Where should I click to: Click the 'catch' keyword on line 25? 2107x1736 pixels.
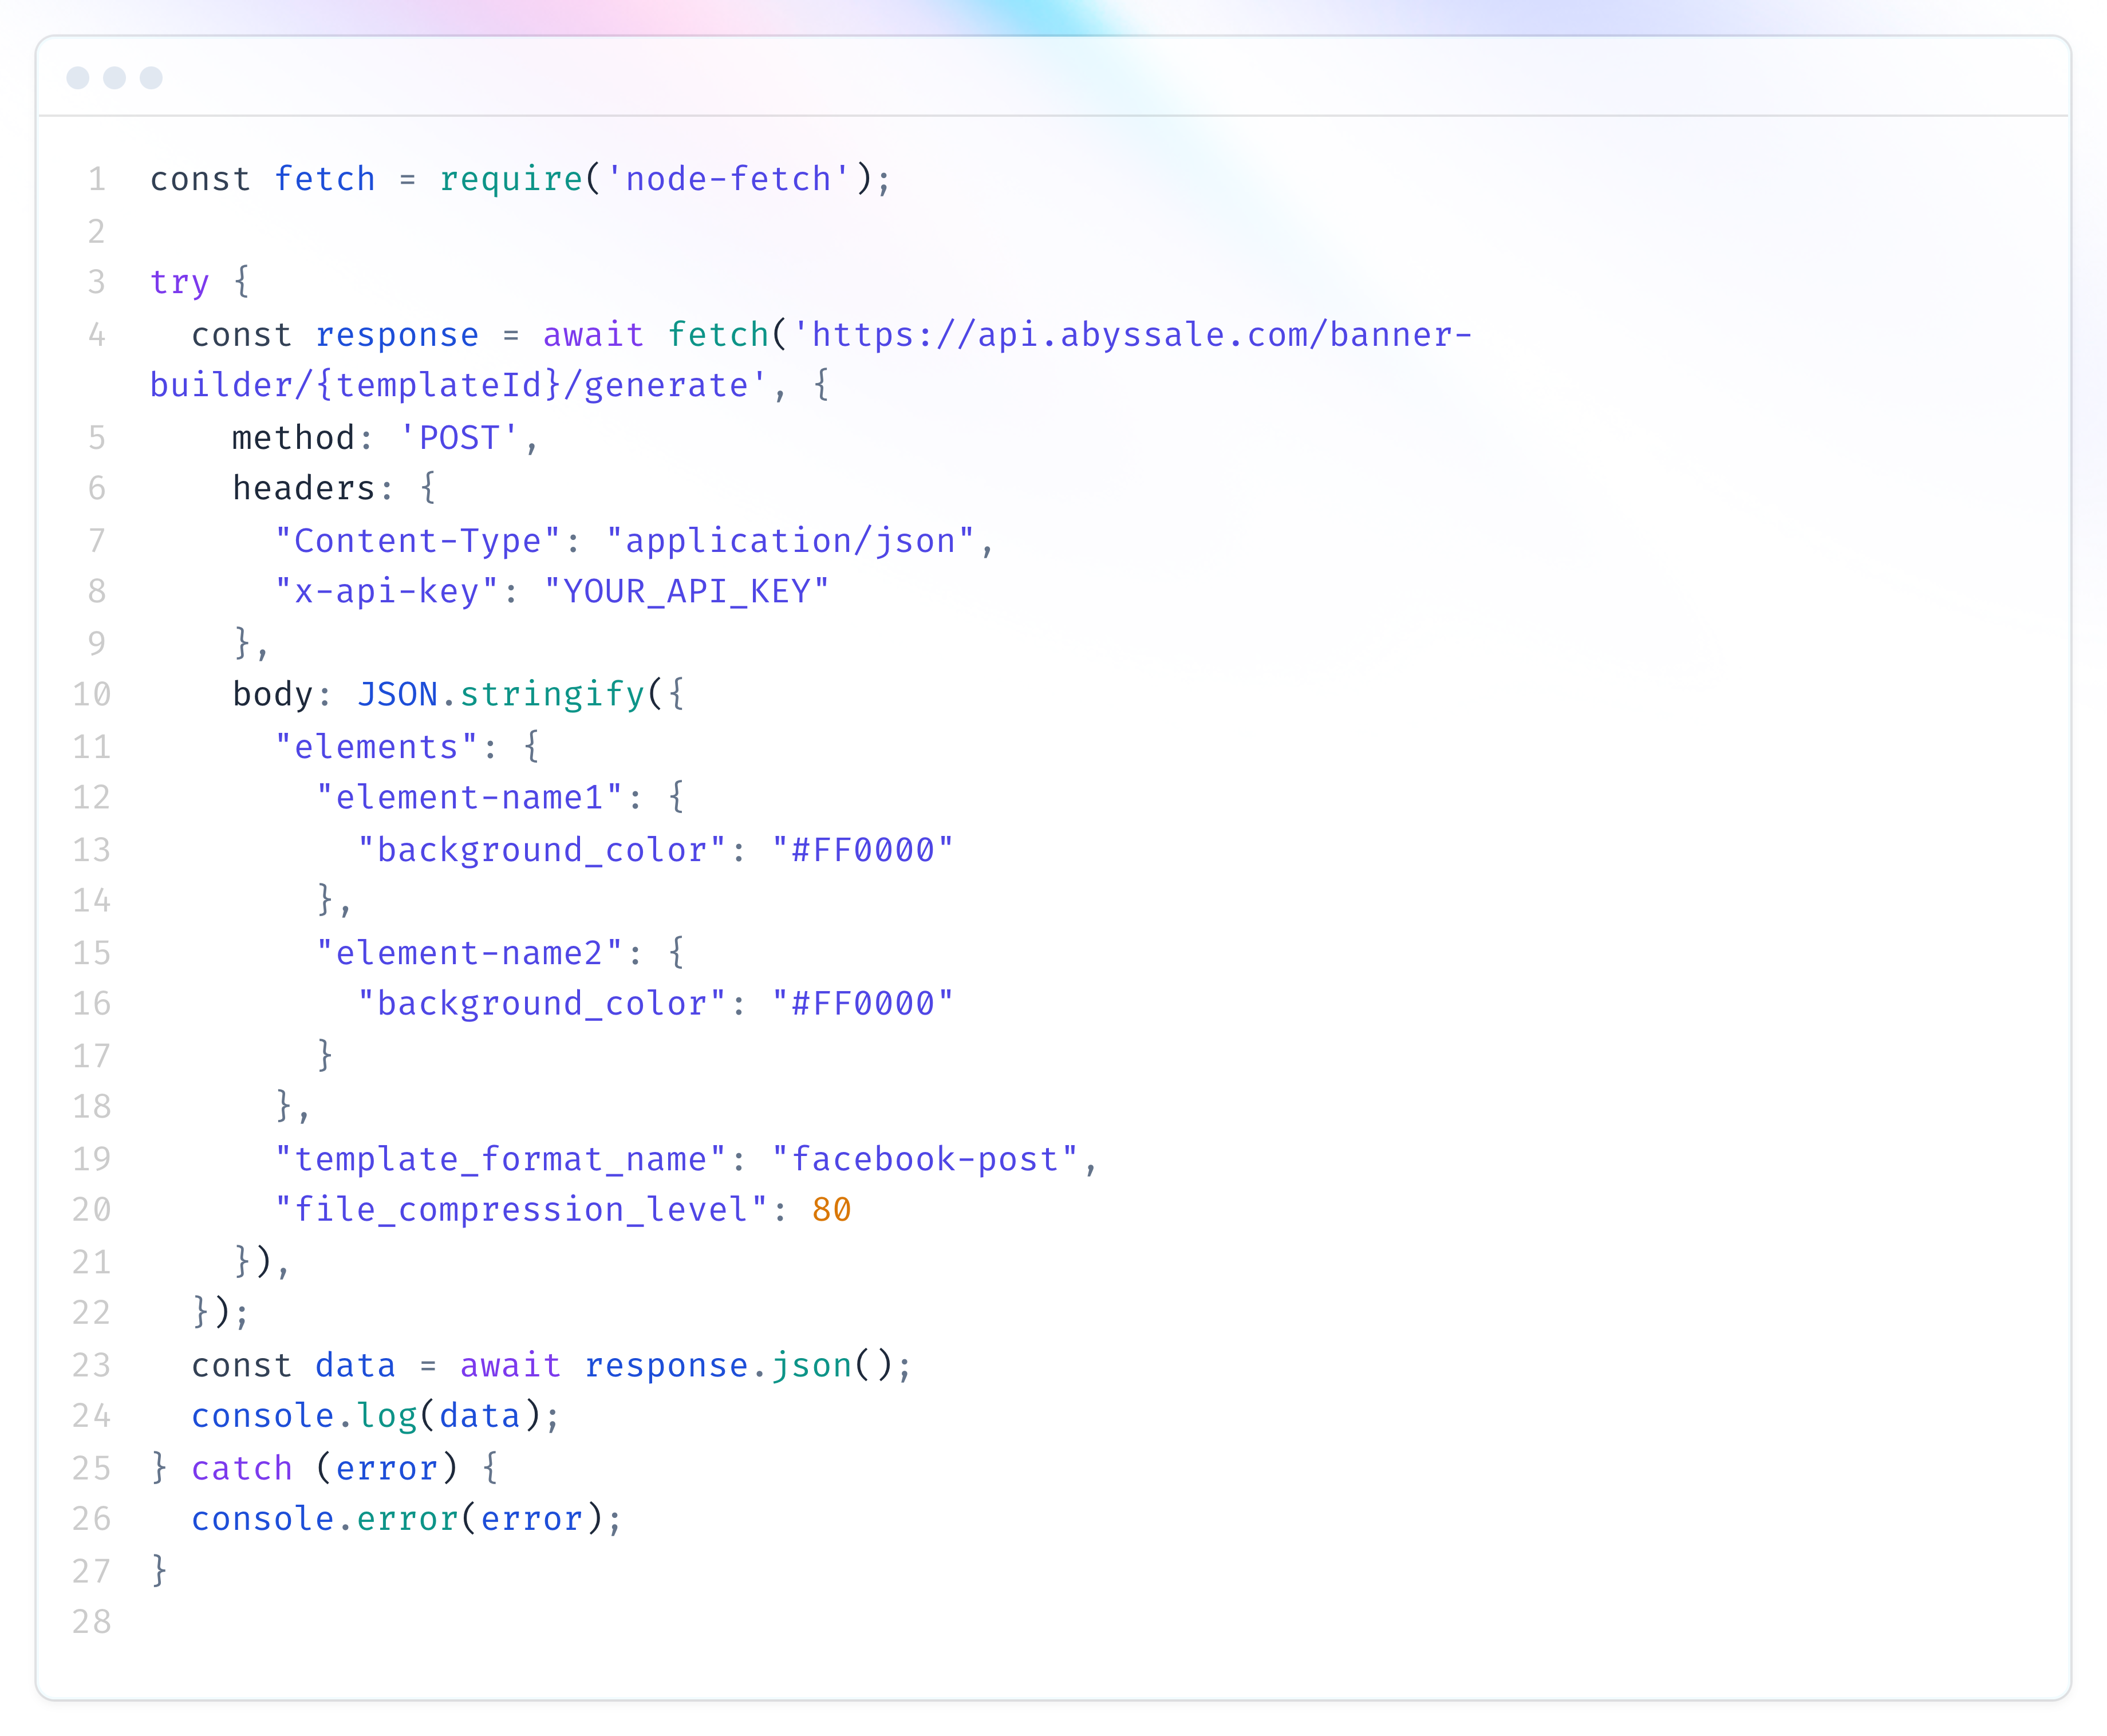[x=242, y=1469]
